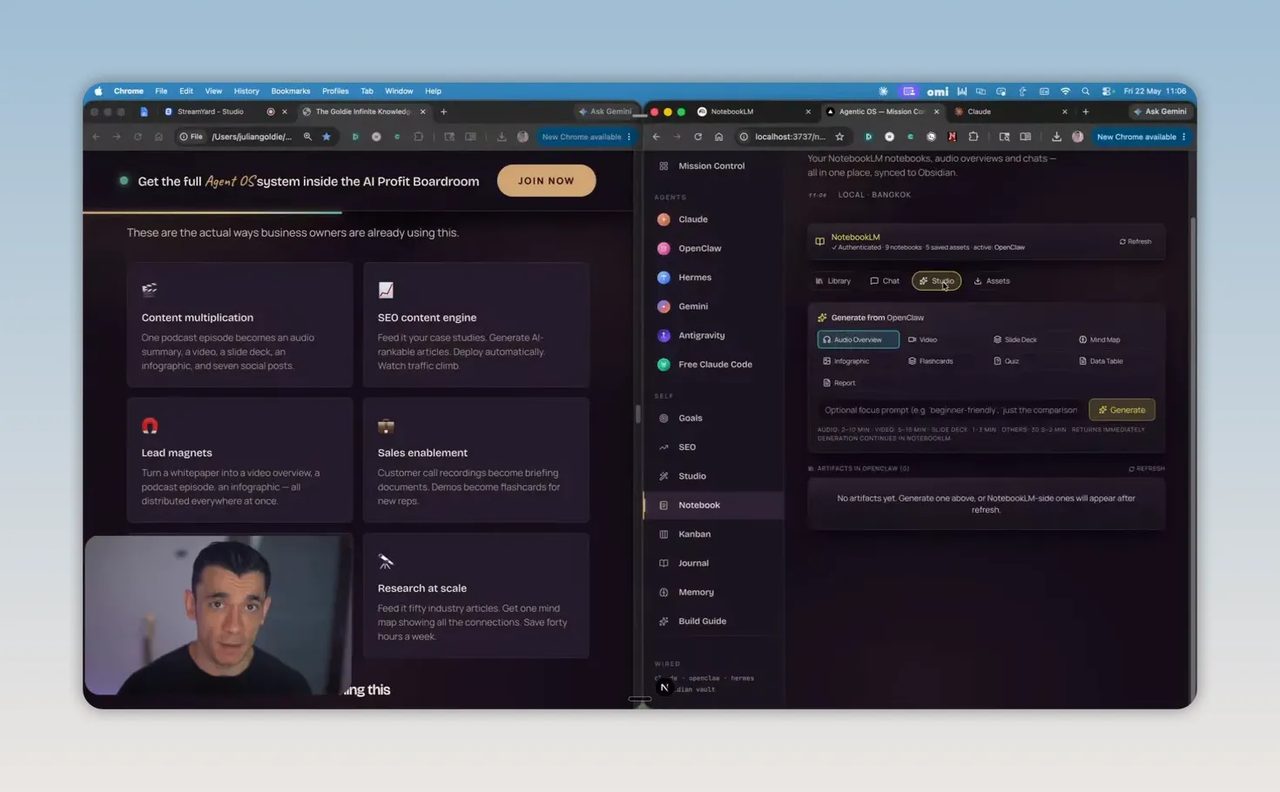Viewport: 1280px width, 792px height.
Task: Switch to the Studio tab
Action: click(936, 281)
